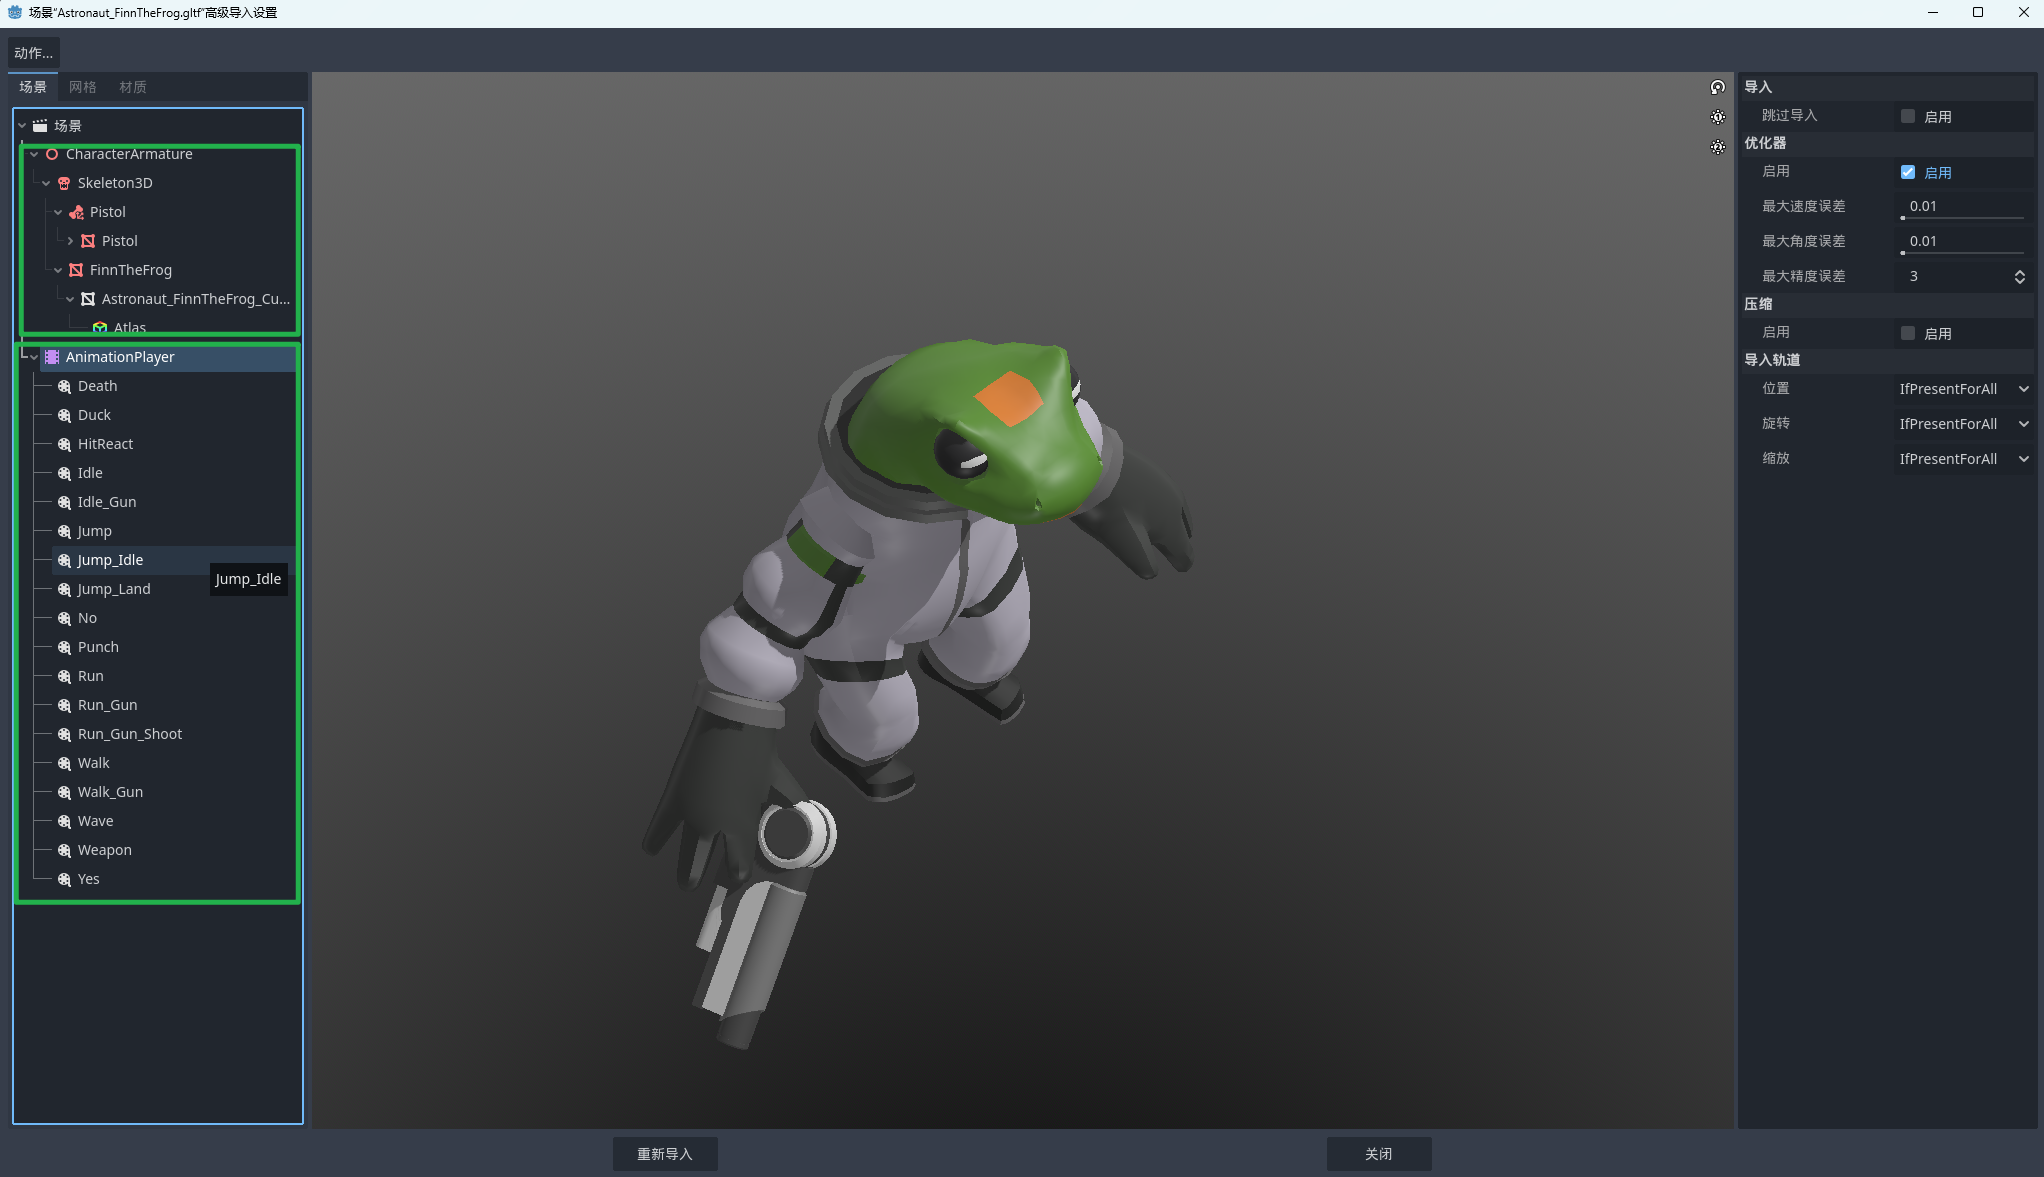Viewport: 2044px width, 1177px height.
Task: Disable the optimizer enabled checkbox
Action: point(1907,172)
